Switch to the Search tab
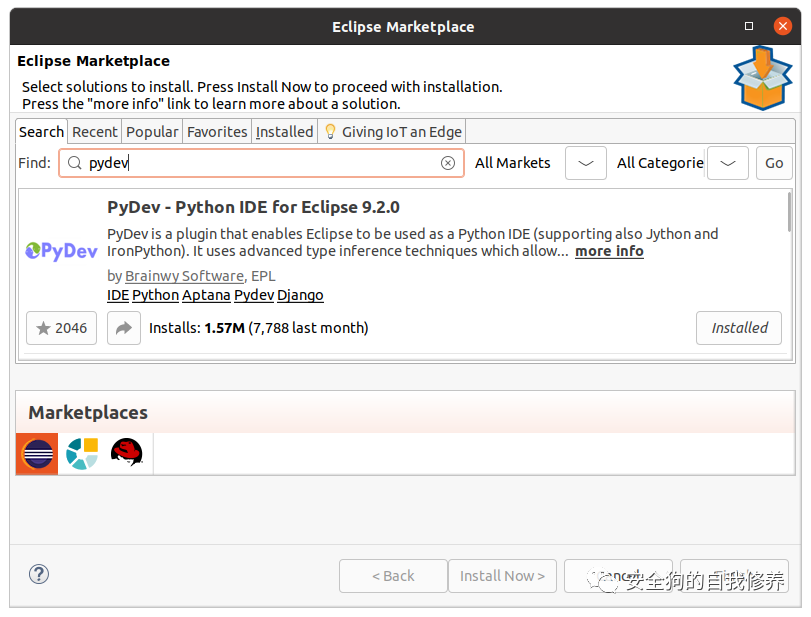Screen dimensions: 811x617 [x=41, y=132]
